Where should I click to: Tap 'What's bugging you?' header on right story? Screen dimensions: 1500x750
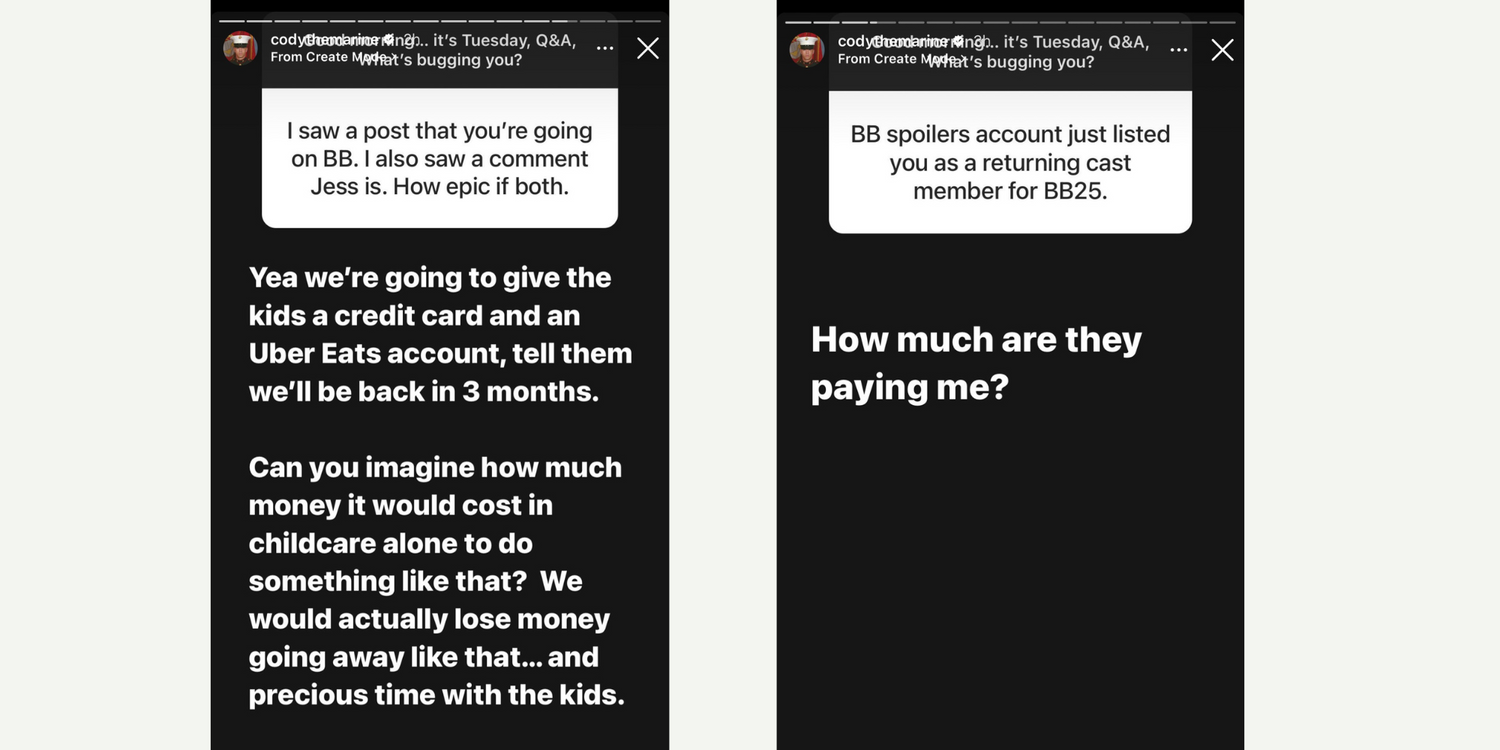1012,62
